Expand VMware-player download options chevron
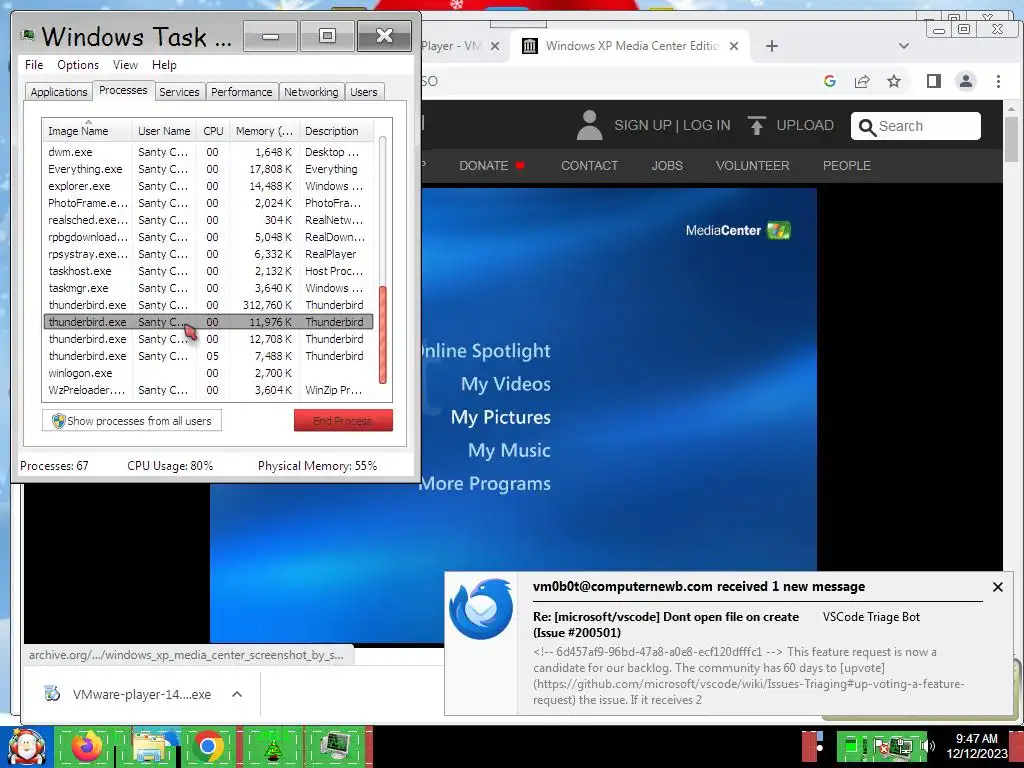 pos(237,694)
